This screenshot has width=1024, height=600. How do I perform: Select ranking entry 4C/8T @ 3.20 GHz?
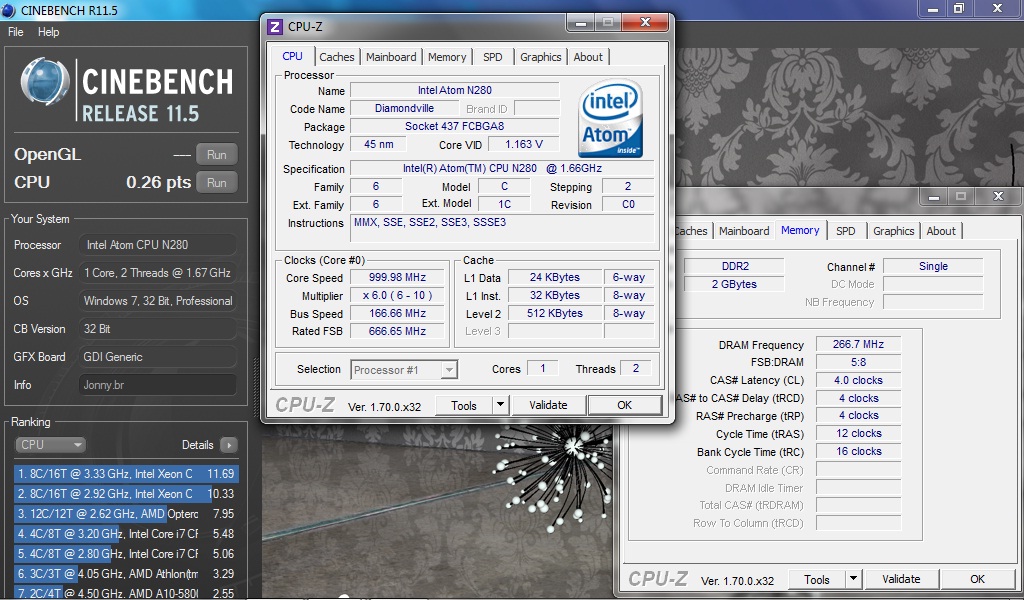coord(125,533)
